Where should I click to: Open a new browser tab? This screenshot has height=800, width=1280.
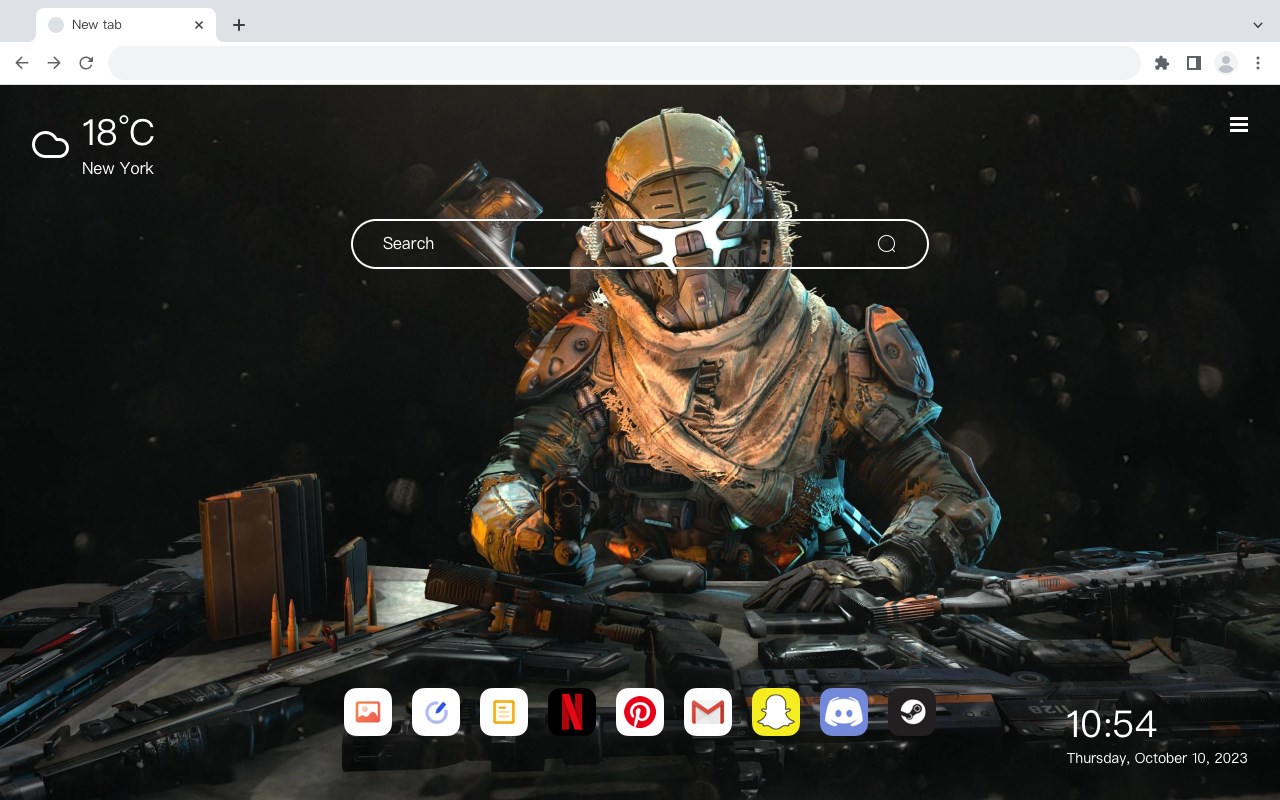[238, 25]
